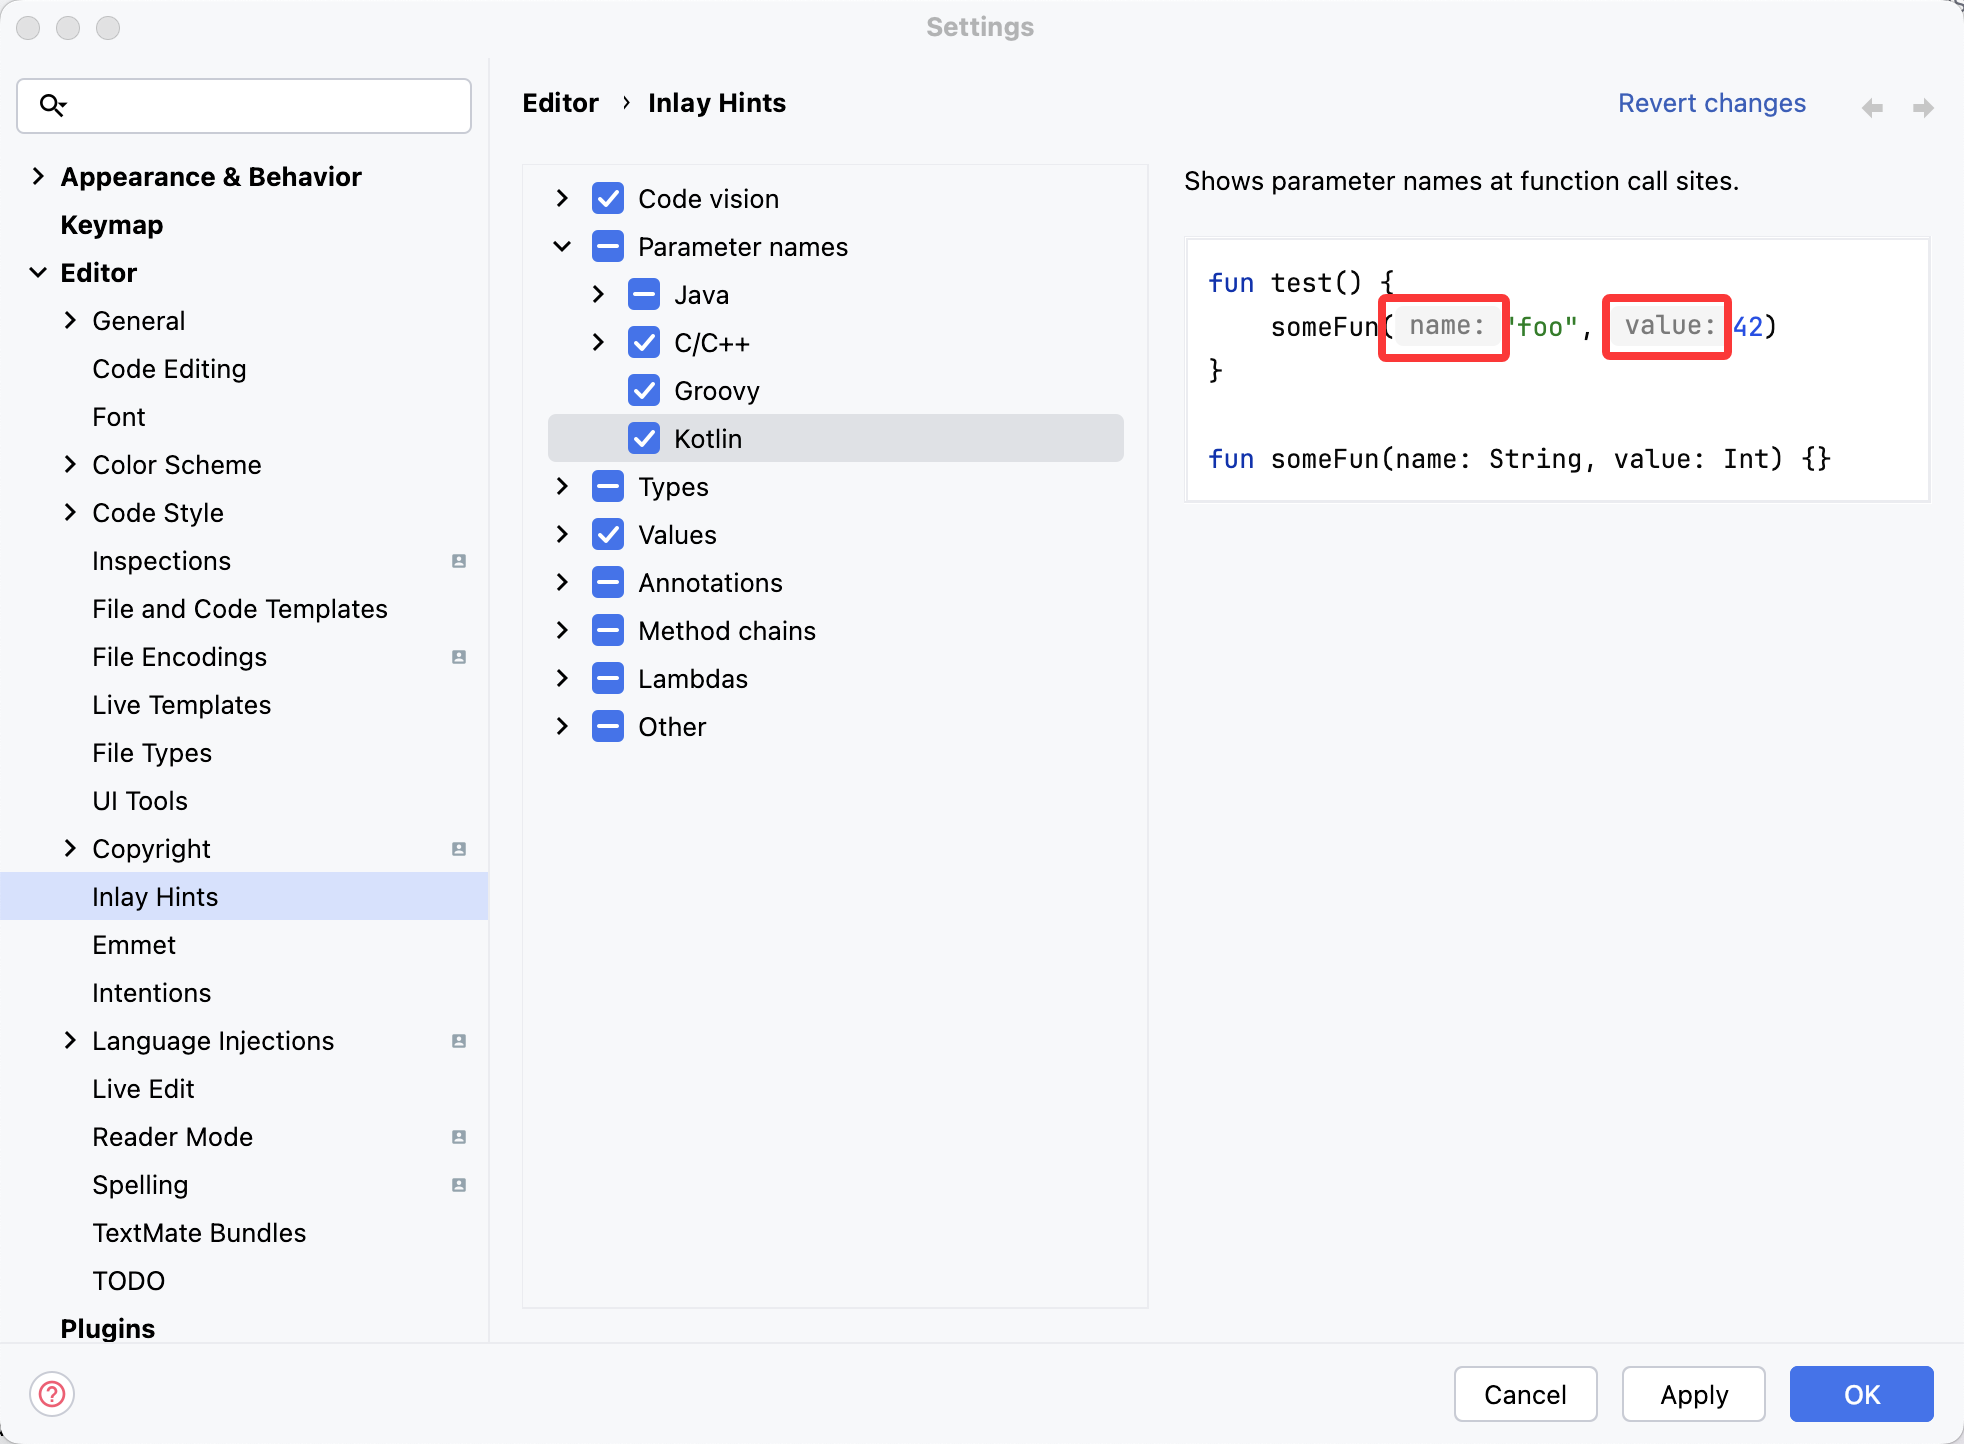Uncheck the Groovy checkbox
The image size is (1964, 1444).
[644, 390]
